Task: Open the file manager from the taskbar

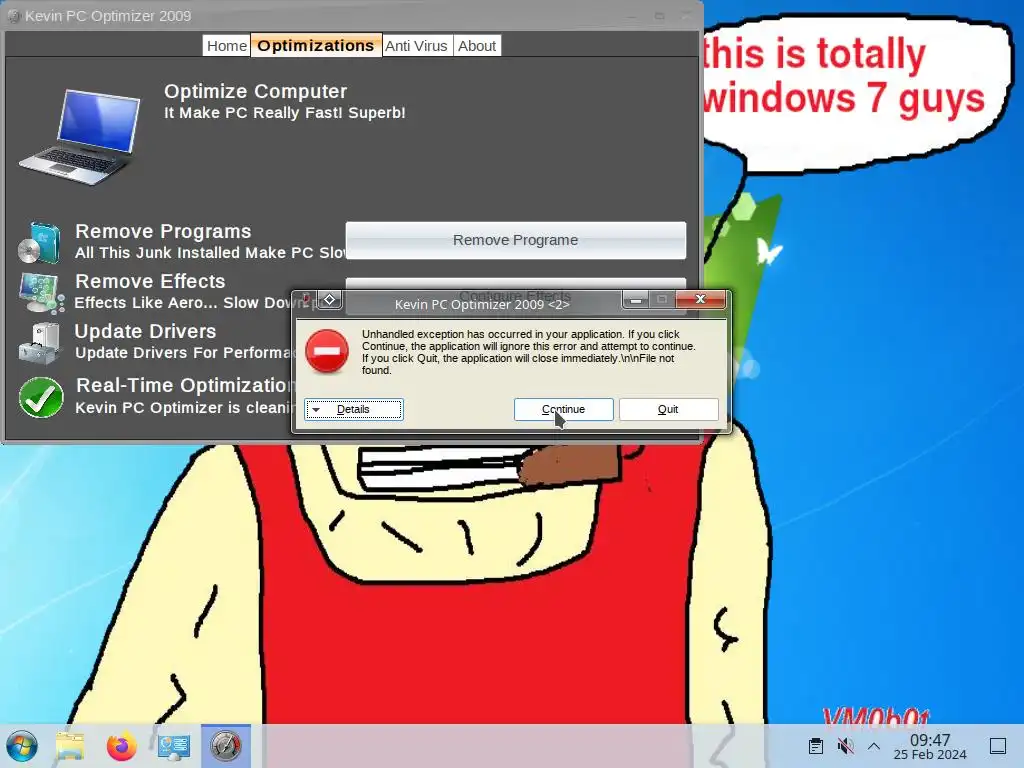Action: pos(70,746)
